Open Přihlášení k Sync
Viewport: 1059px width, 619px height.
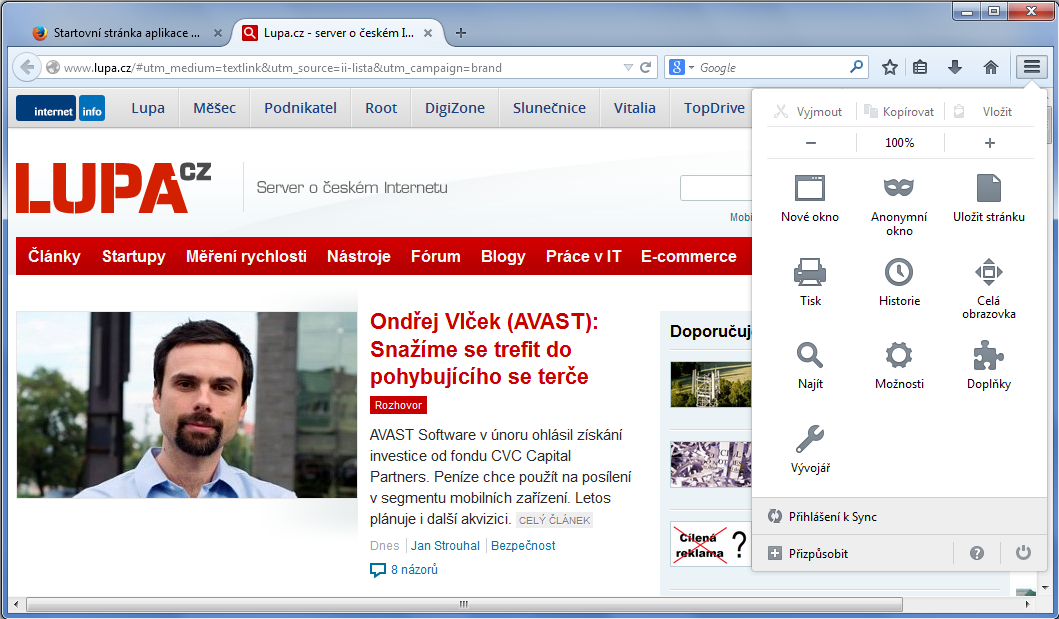pos(900,516)
